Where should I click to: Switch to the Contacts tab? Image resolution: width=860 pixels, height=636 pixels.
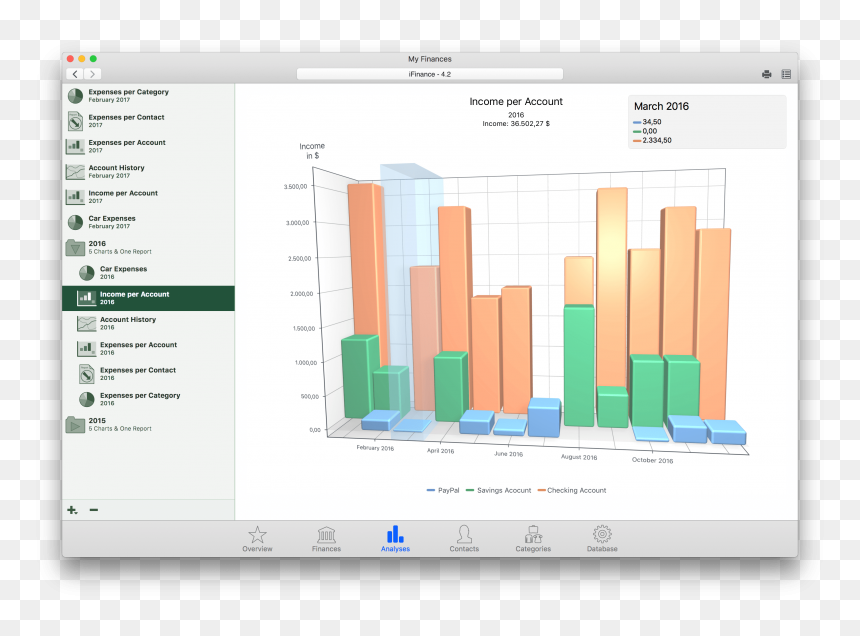[x=464, y=539]
